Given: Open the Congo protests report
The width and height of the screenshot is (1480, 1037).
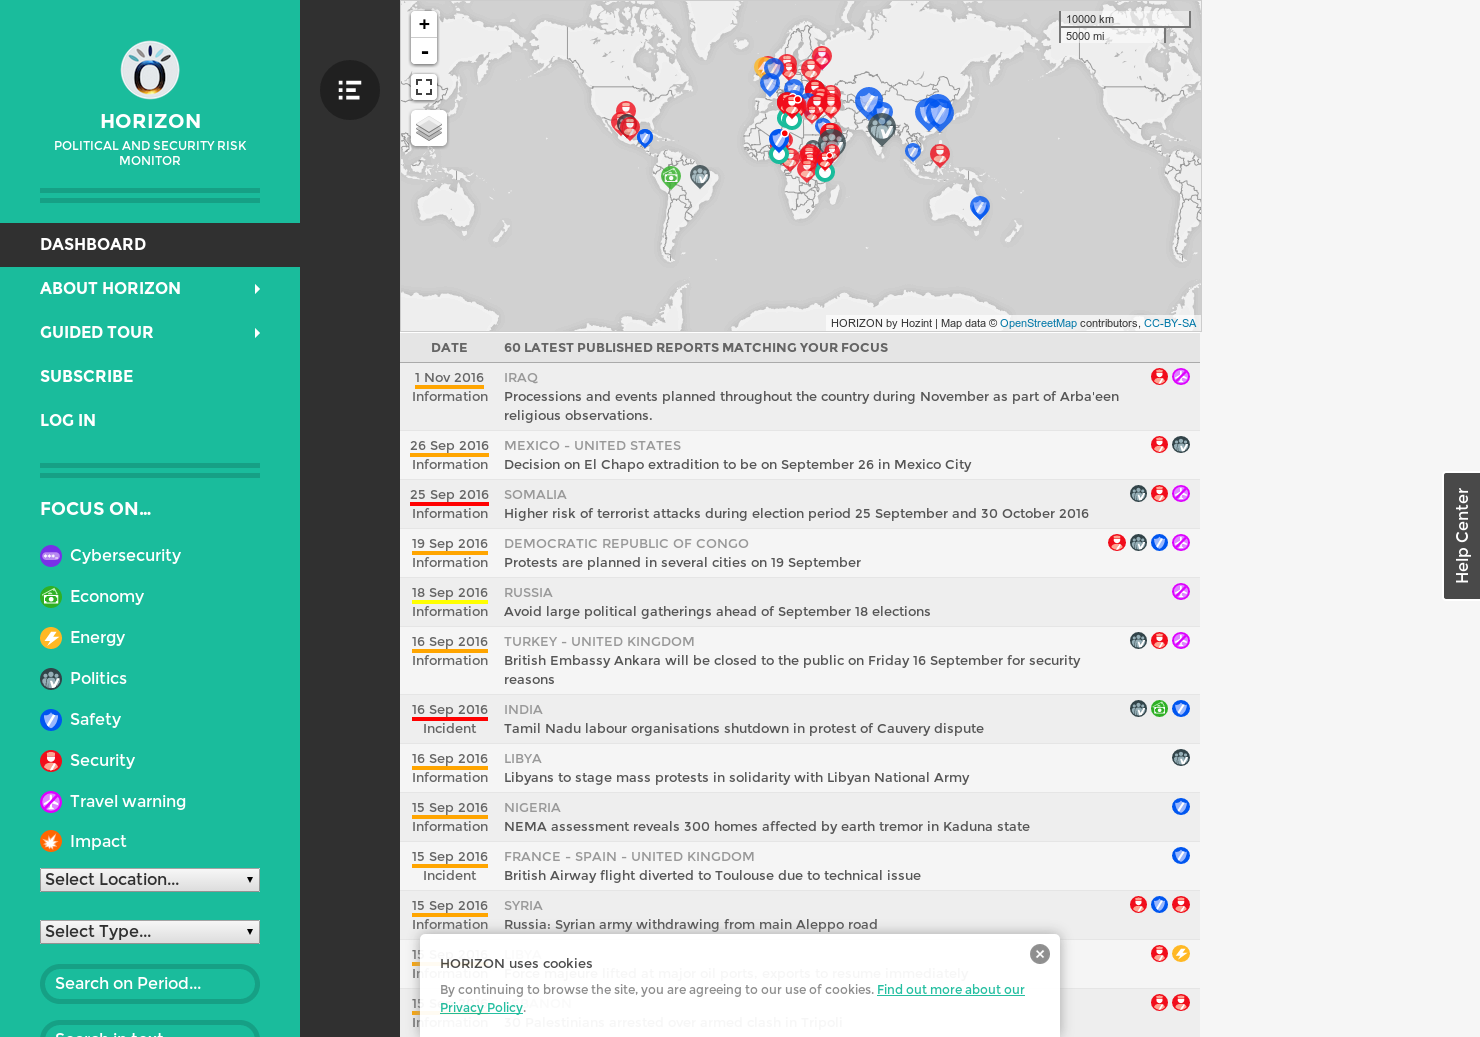Looking at the screenshot, I should (x=682, y=563).
